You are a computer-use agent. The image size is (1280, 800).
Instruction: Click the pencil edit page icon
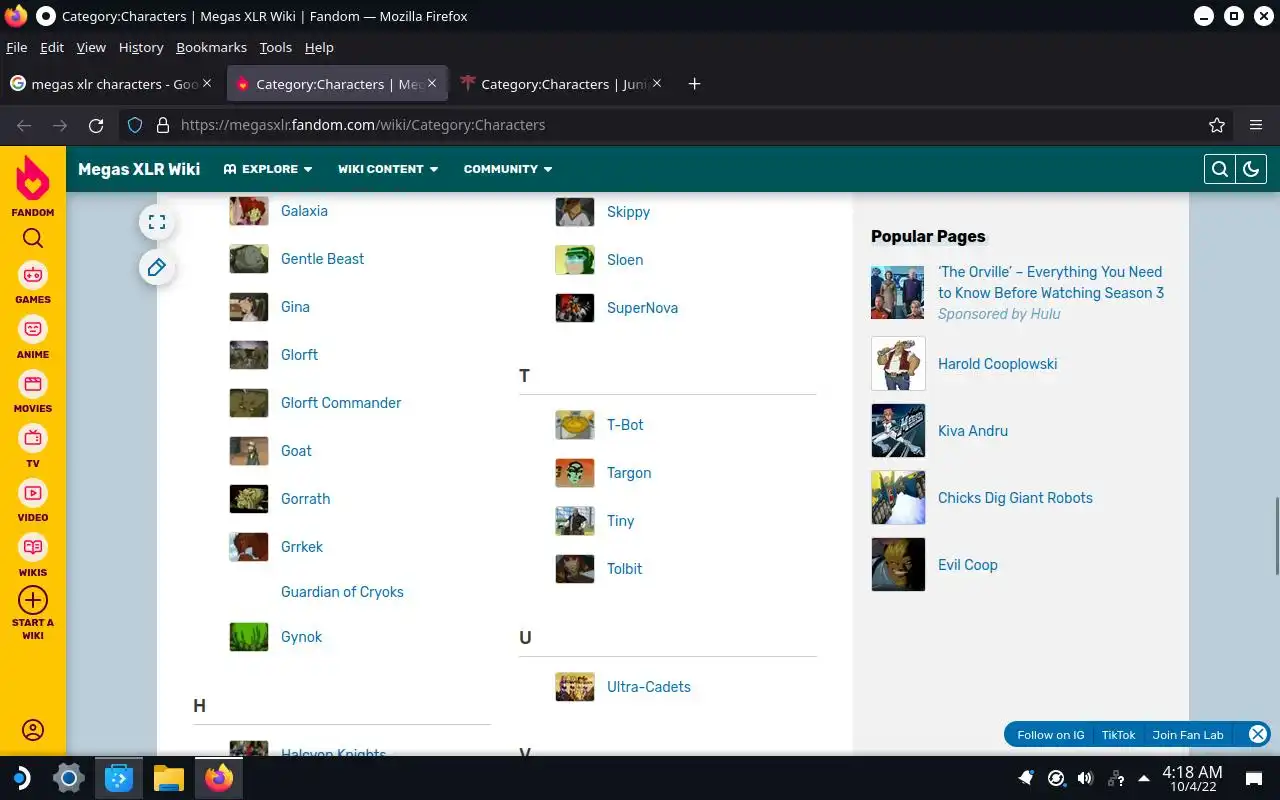(157, 267)
